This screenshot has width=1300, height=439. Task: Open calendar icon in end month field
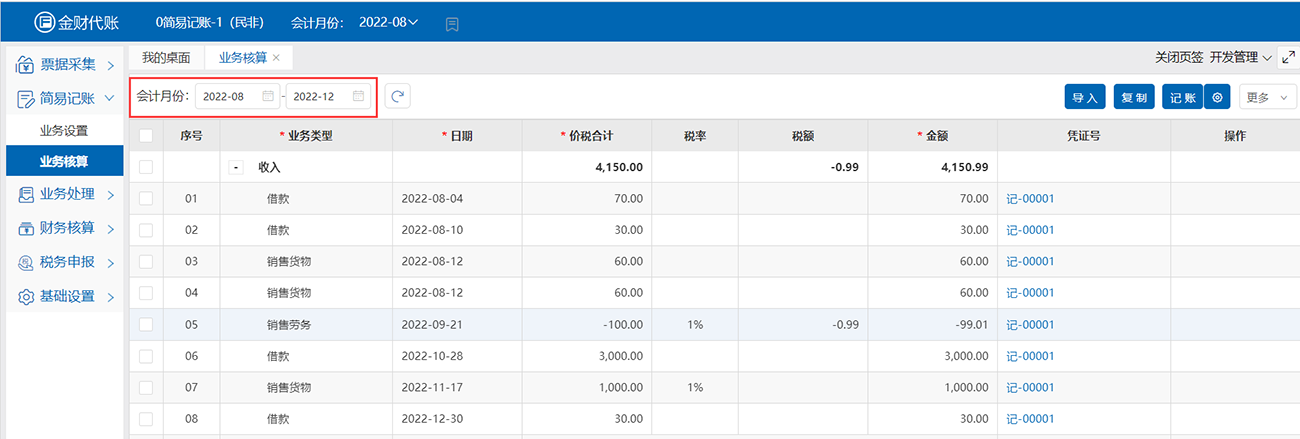click(x=358, y=96)
